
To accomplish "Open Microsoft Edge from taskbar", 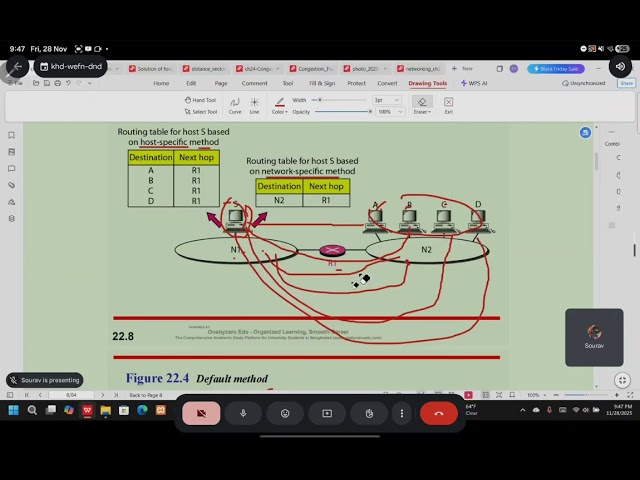I will click(x=142, y=410).
